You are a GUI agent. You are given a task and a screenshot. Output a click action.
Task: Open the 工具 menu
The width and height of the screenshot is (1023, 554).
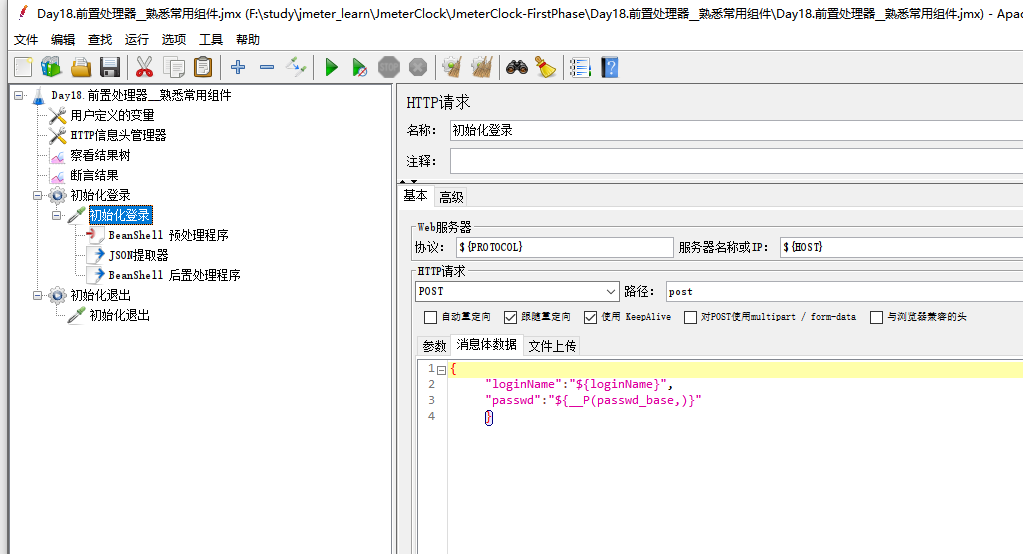pos(211,40)
